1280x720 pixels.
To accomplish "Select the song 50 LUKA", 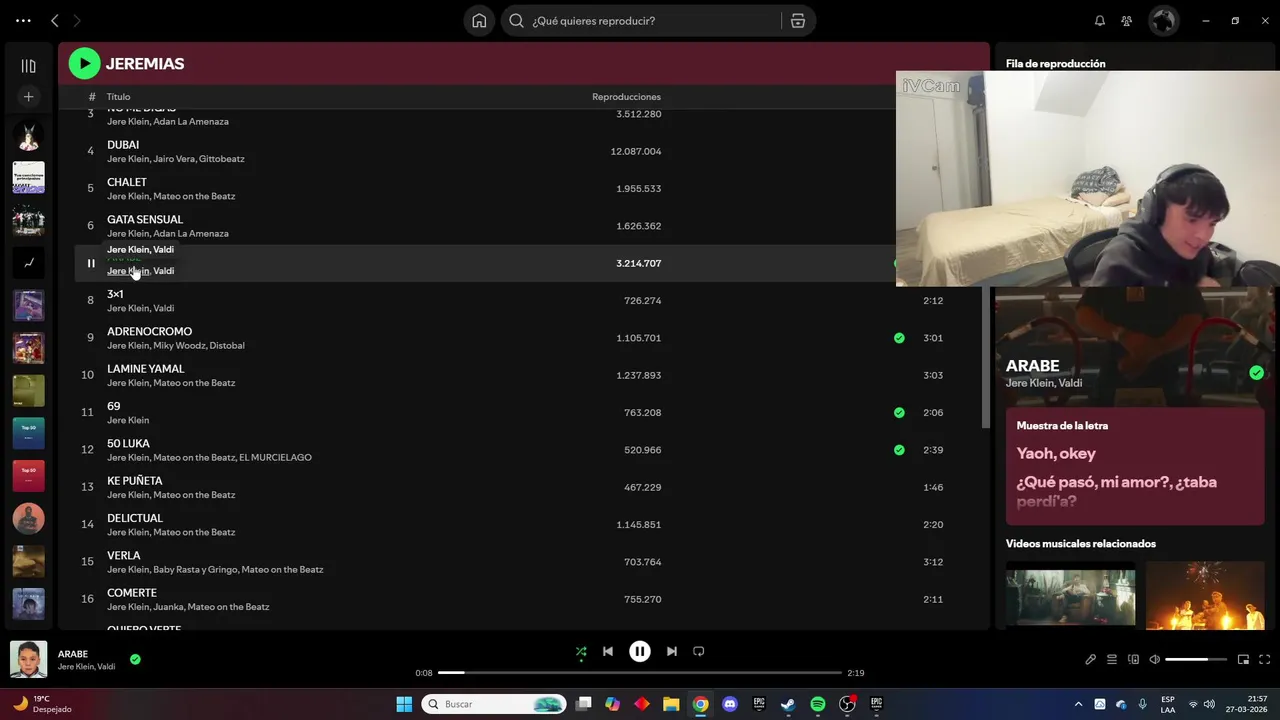I will 128,443.
